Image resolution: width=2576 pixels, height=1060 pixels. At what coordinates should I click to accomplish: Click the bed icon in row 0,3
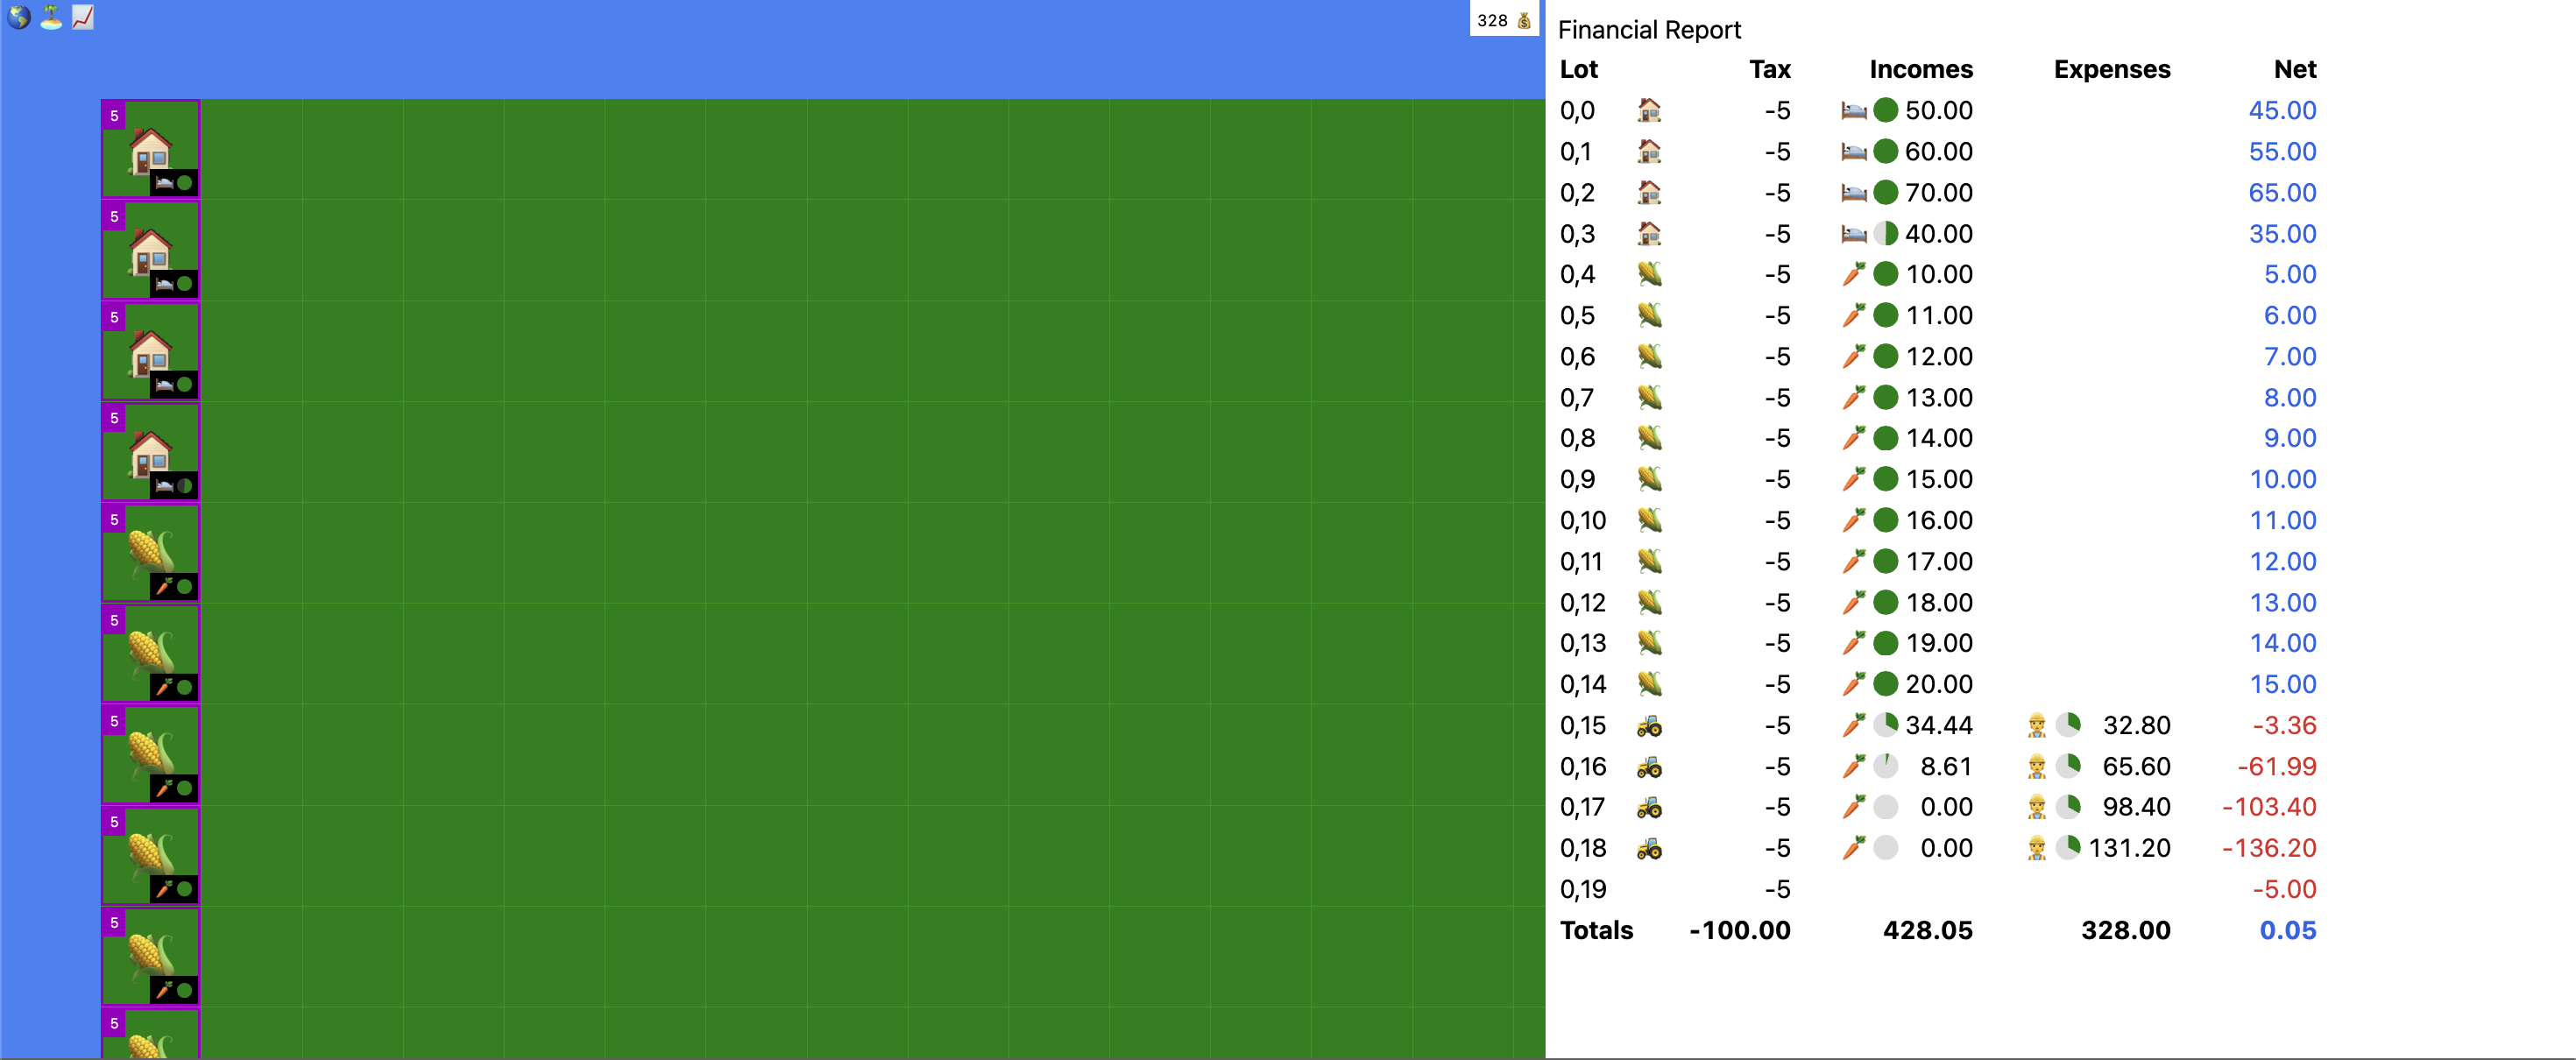[x=1853, y=234]
